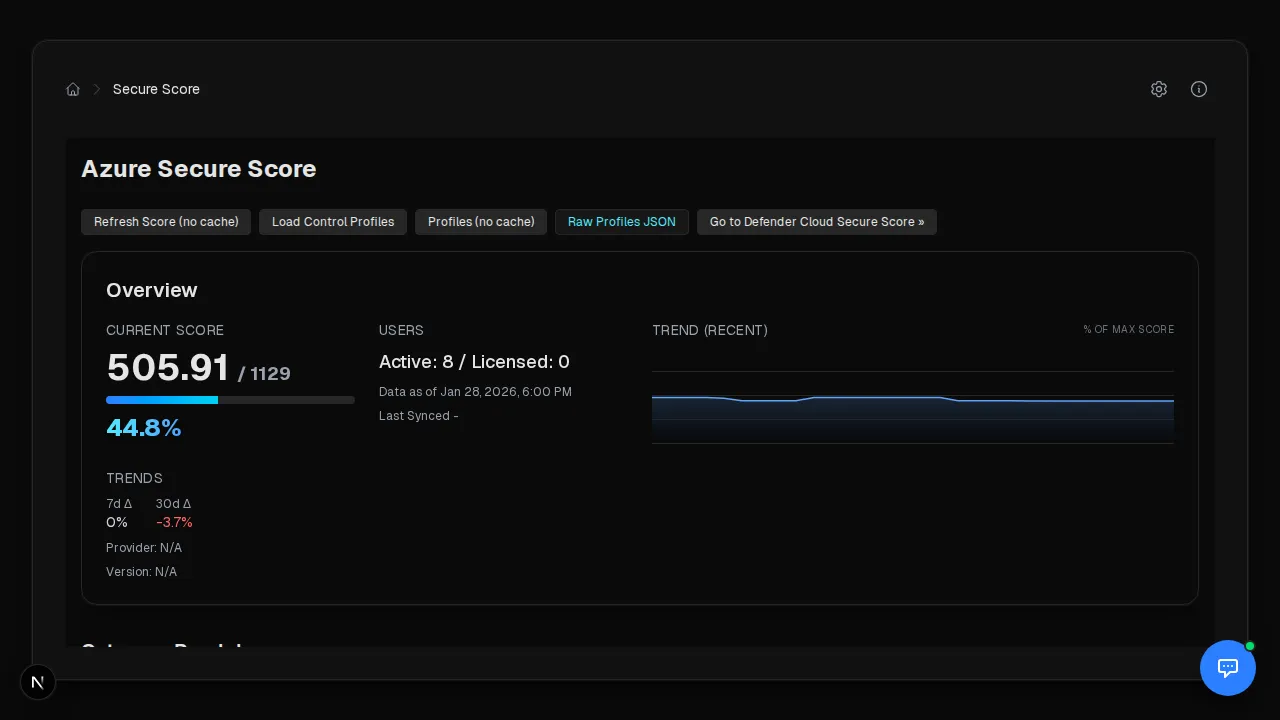
Task: Click the 505.91 score value
Action: coord(168,368)
